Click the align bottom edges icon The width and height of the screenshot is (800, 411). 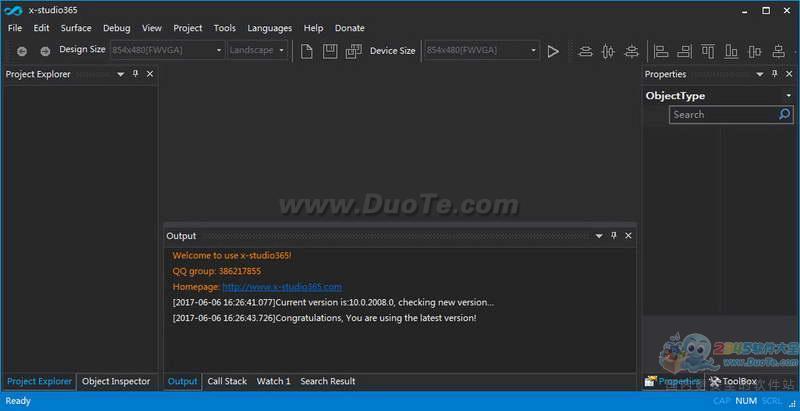coord(731,51)
